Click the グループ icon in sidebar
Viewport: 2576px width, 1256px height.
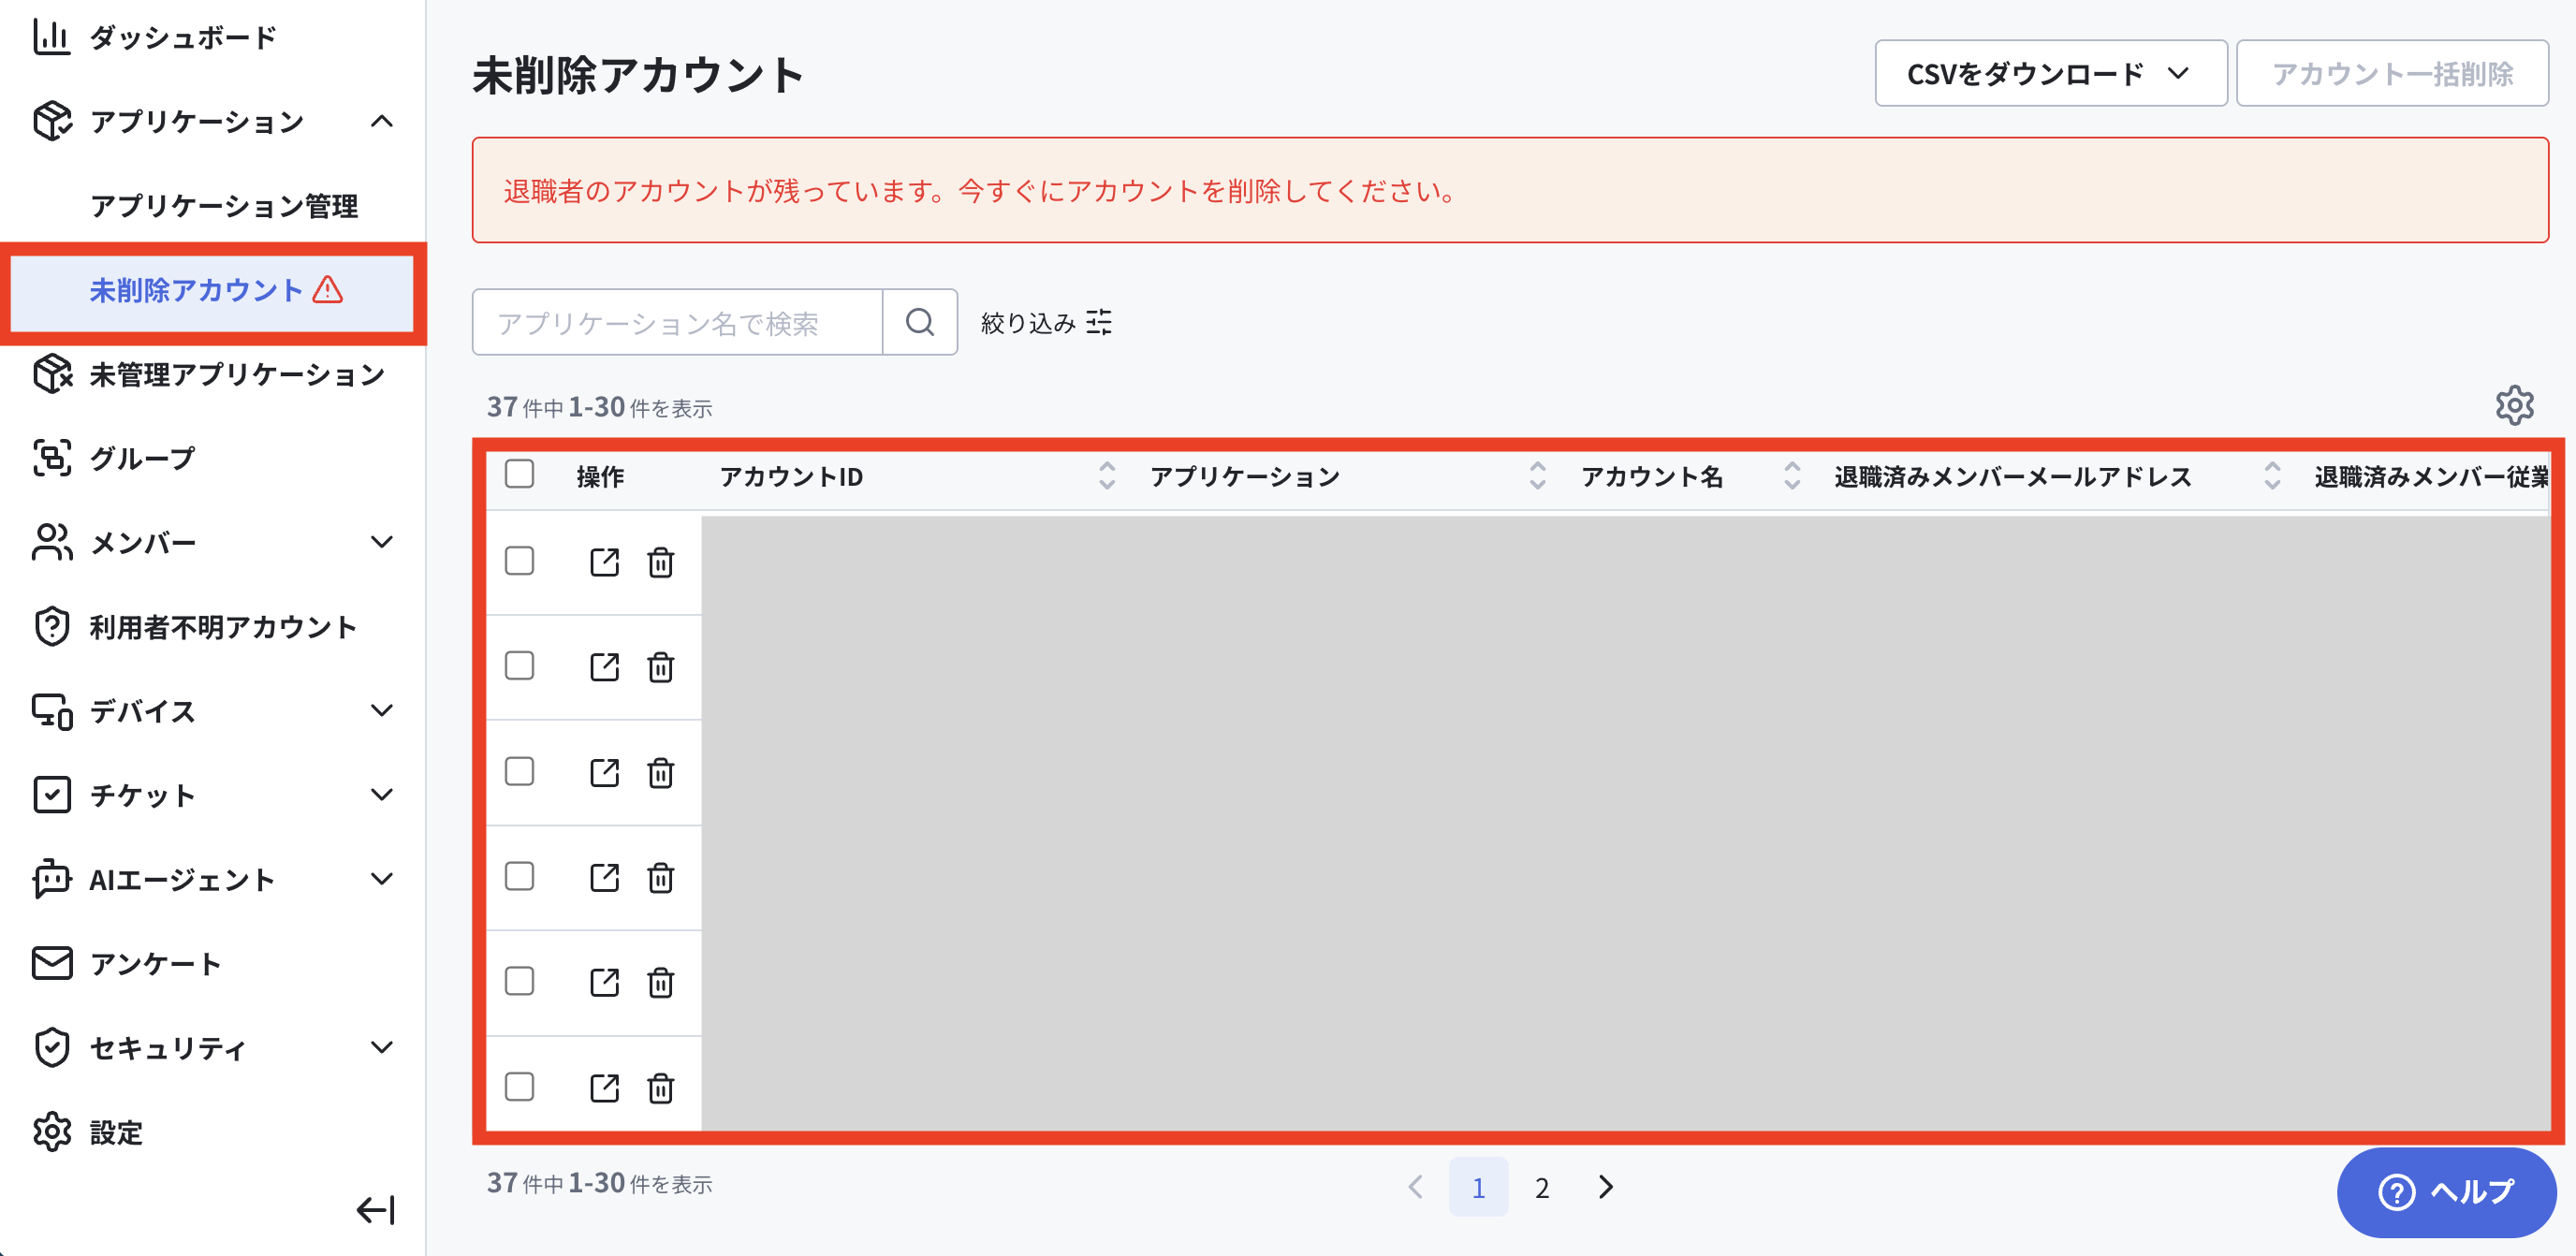(52, 458)
